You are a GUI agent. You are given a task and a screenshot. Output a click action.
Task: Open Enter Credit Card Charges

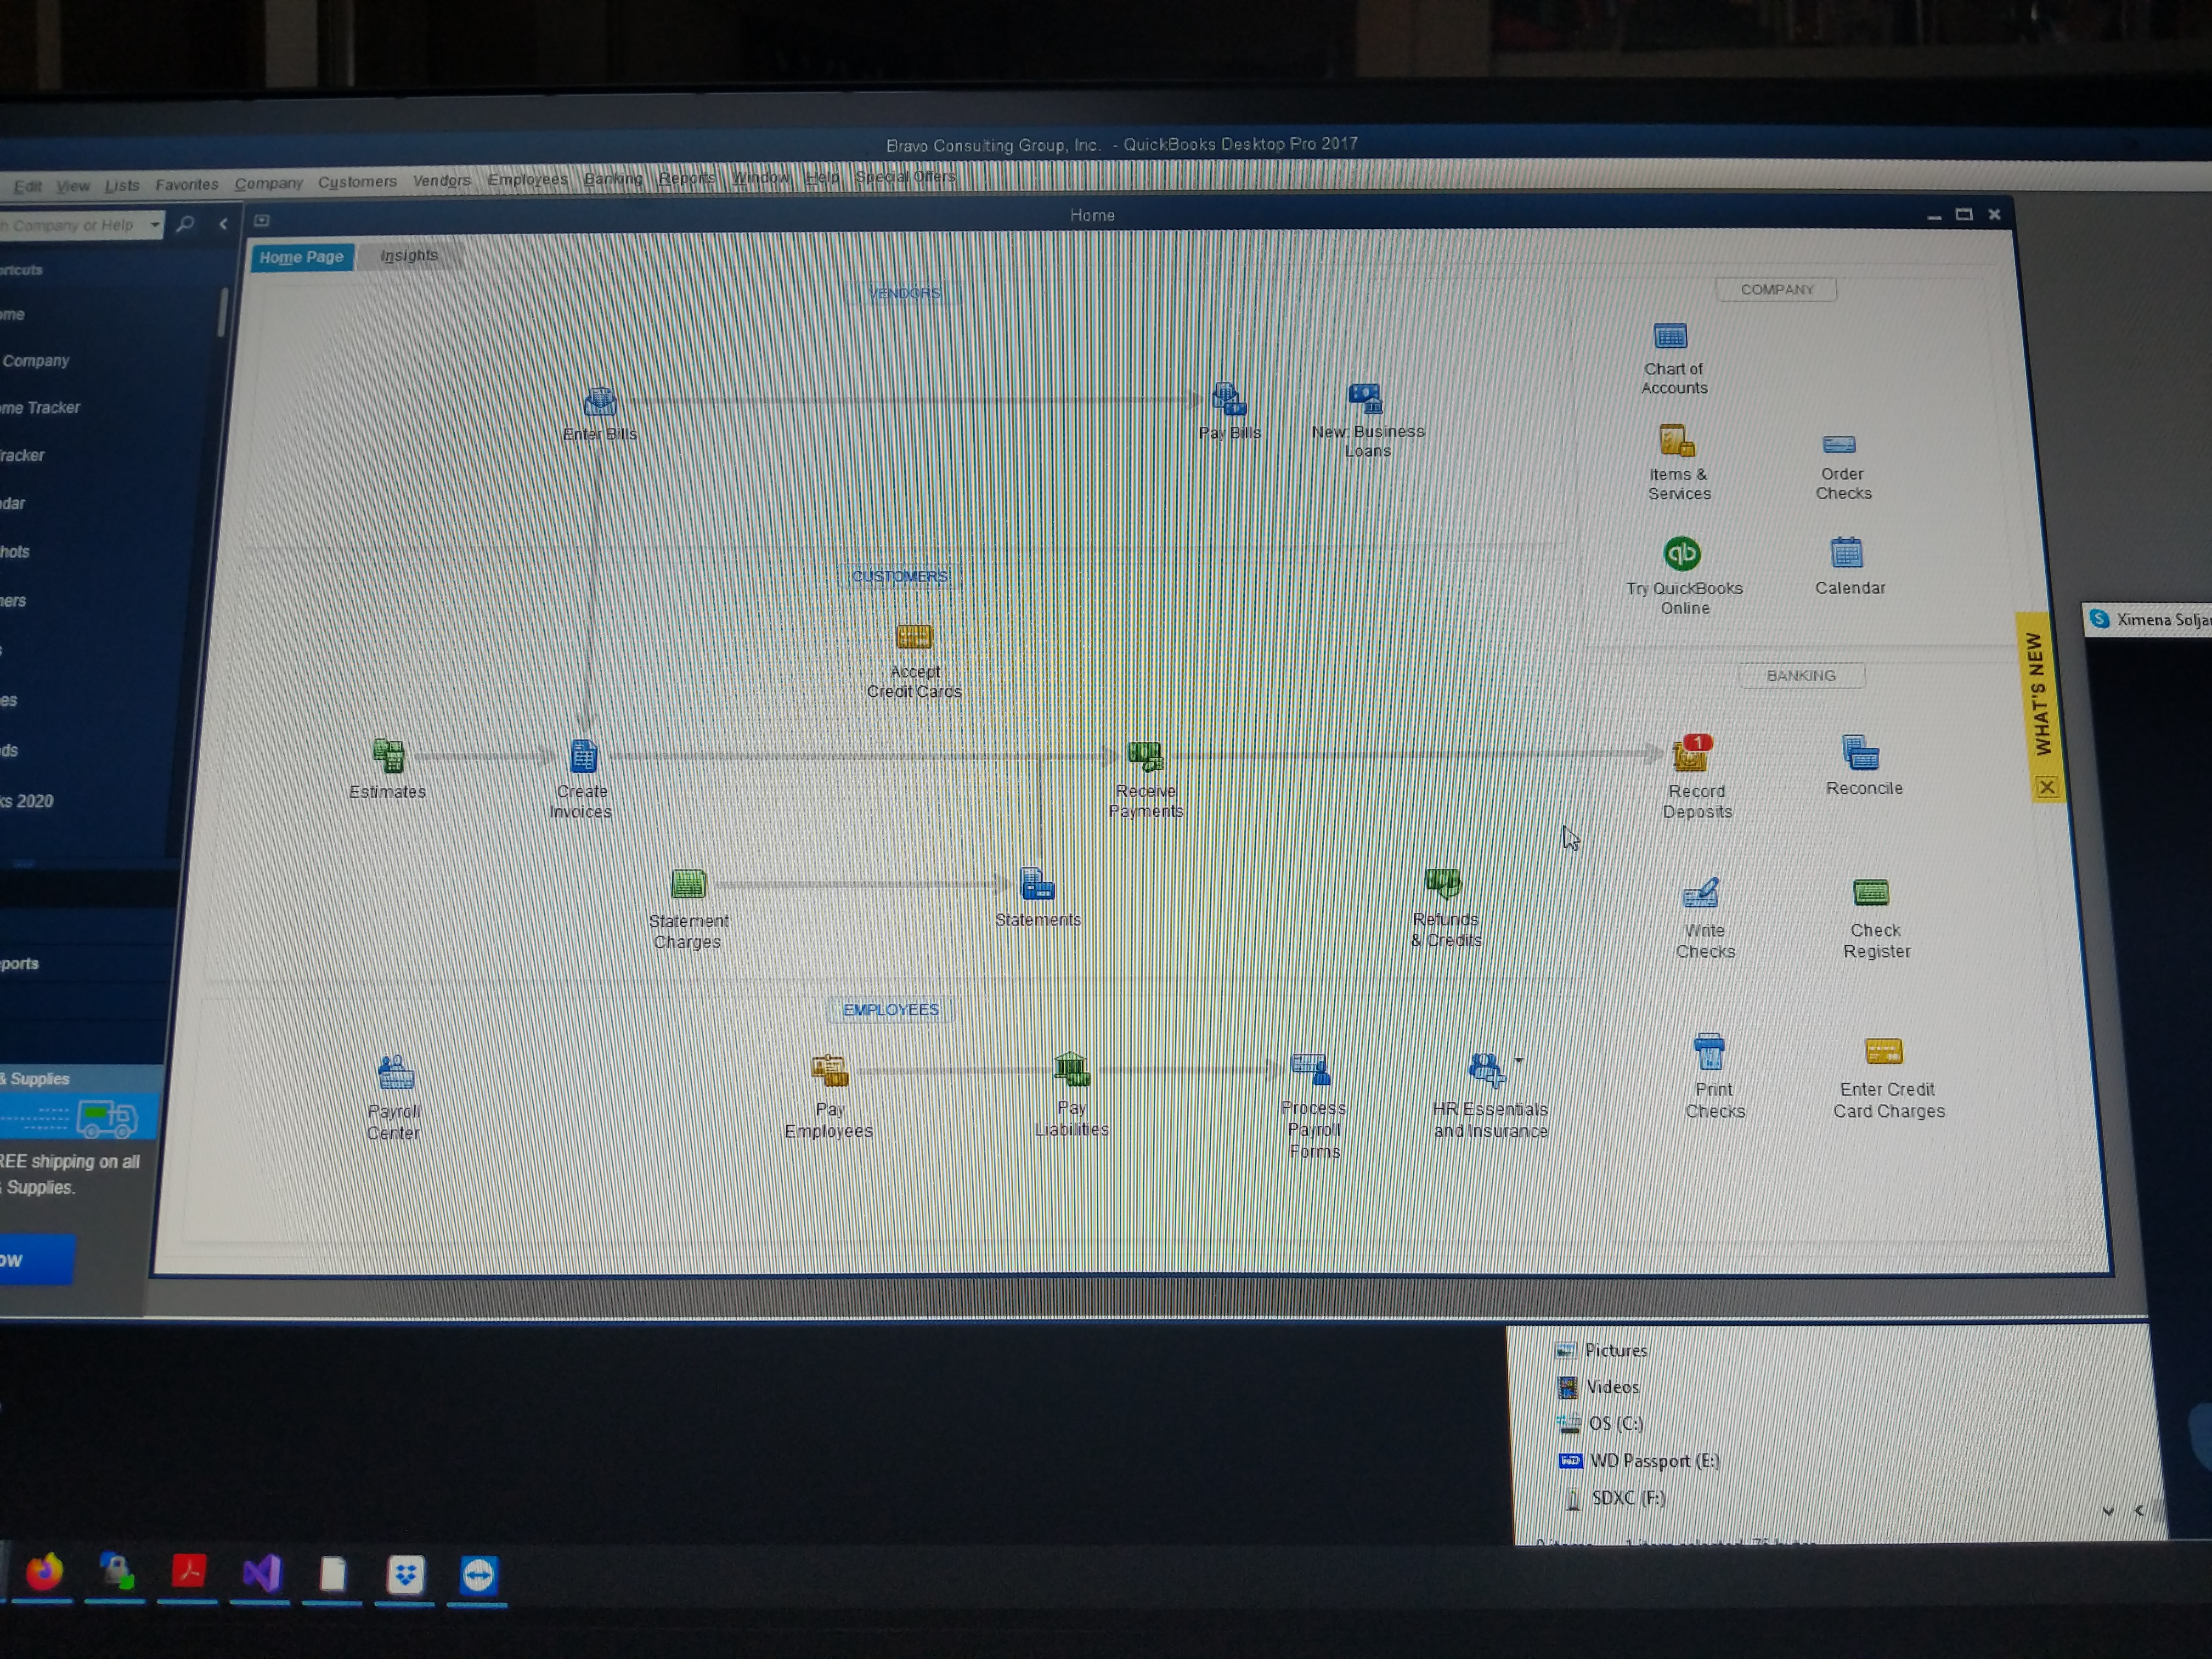coord(1883,1052)
